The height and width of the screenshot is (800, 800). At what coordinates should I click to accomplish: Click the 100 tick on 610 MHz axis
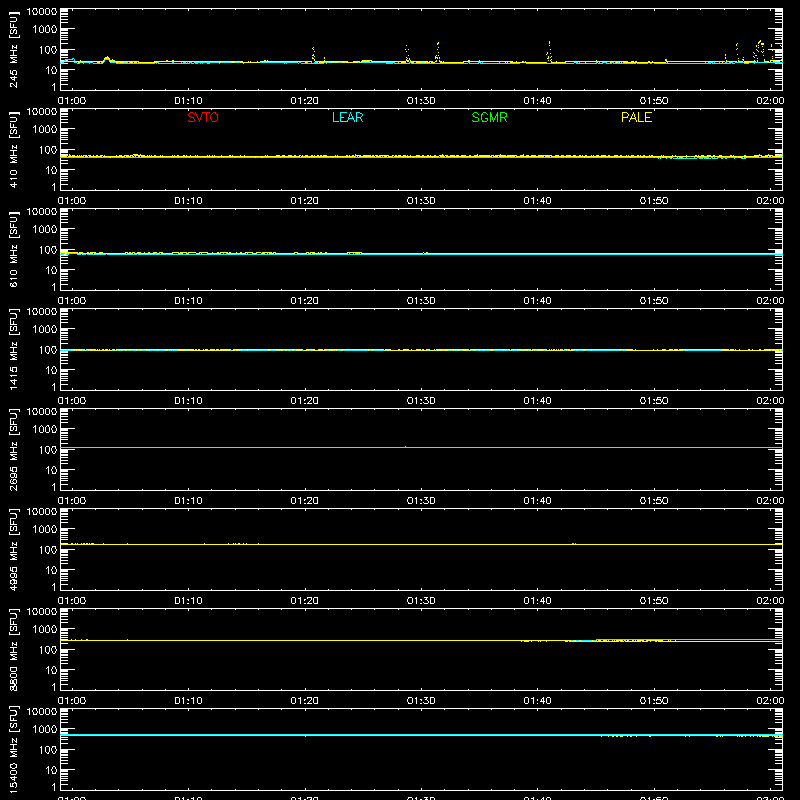click(x=48, y=250)
